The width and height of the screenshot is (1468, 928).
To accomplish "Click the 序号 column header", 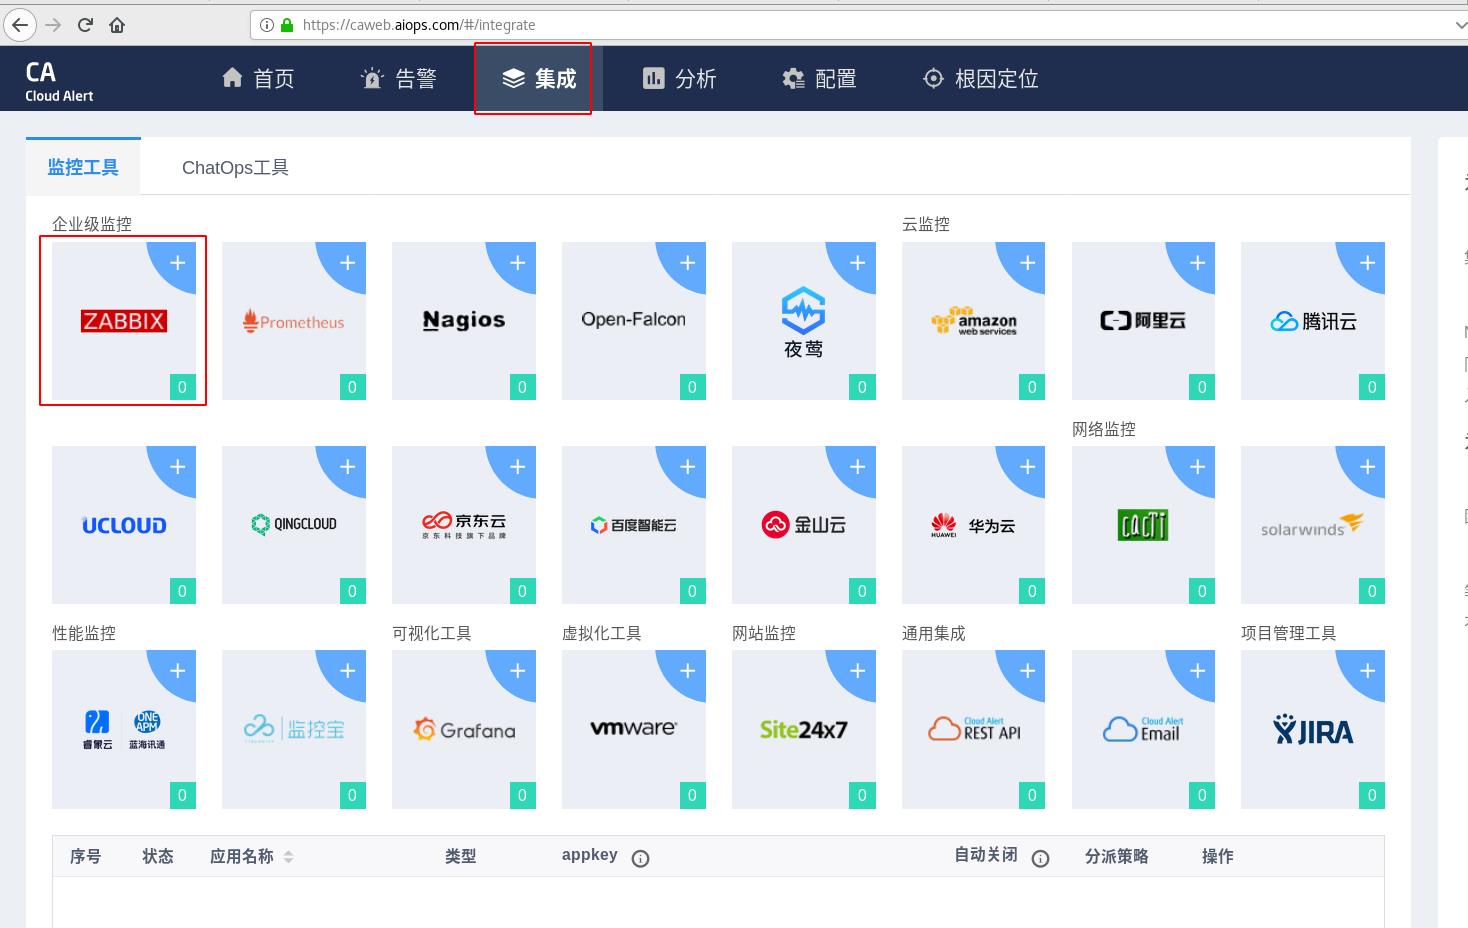I will tap(86, 856).
